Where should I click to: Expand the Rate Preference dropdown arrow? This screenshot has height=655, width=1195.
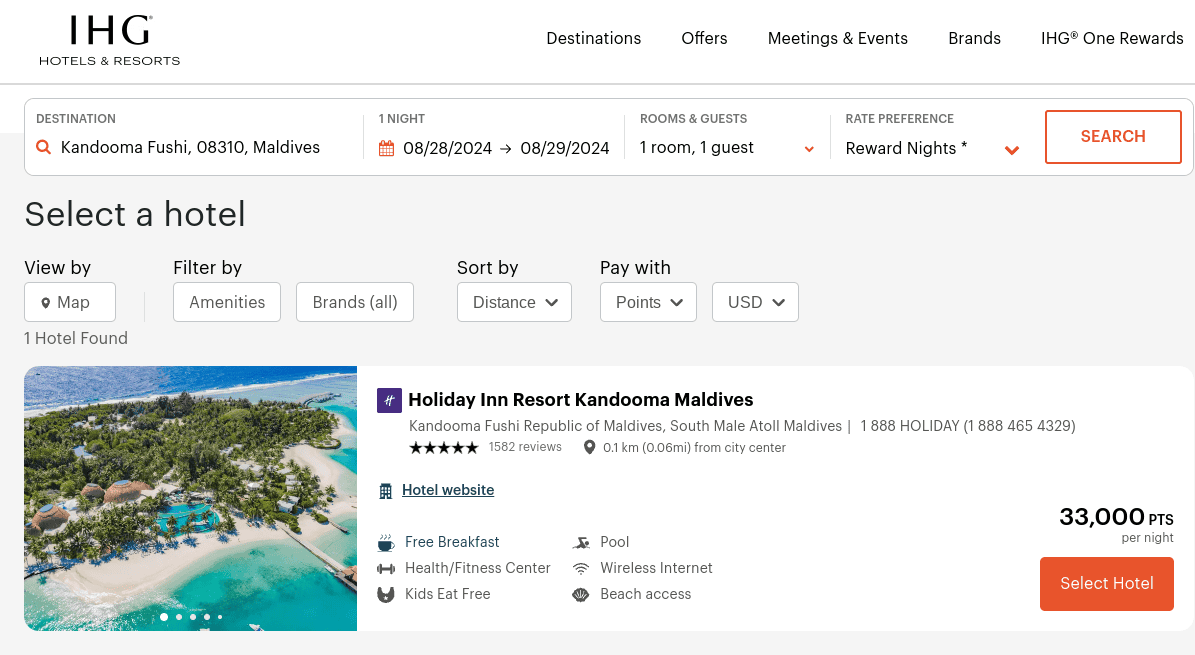coord(1012,150)
